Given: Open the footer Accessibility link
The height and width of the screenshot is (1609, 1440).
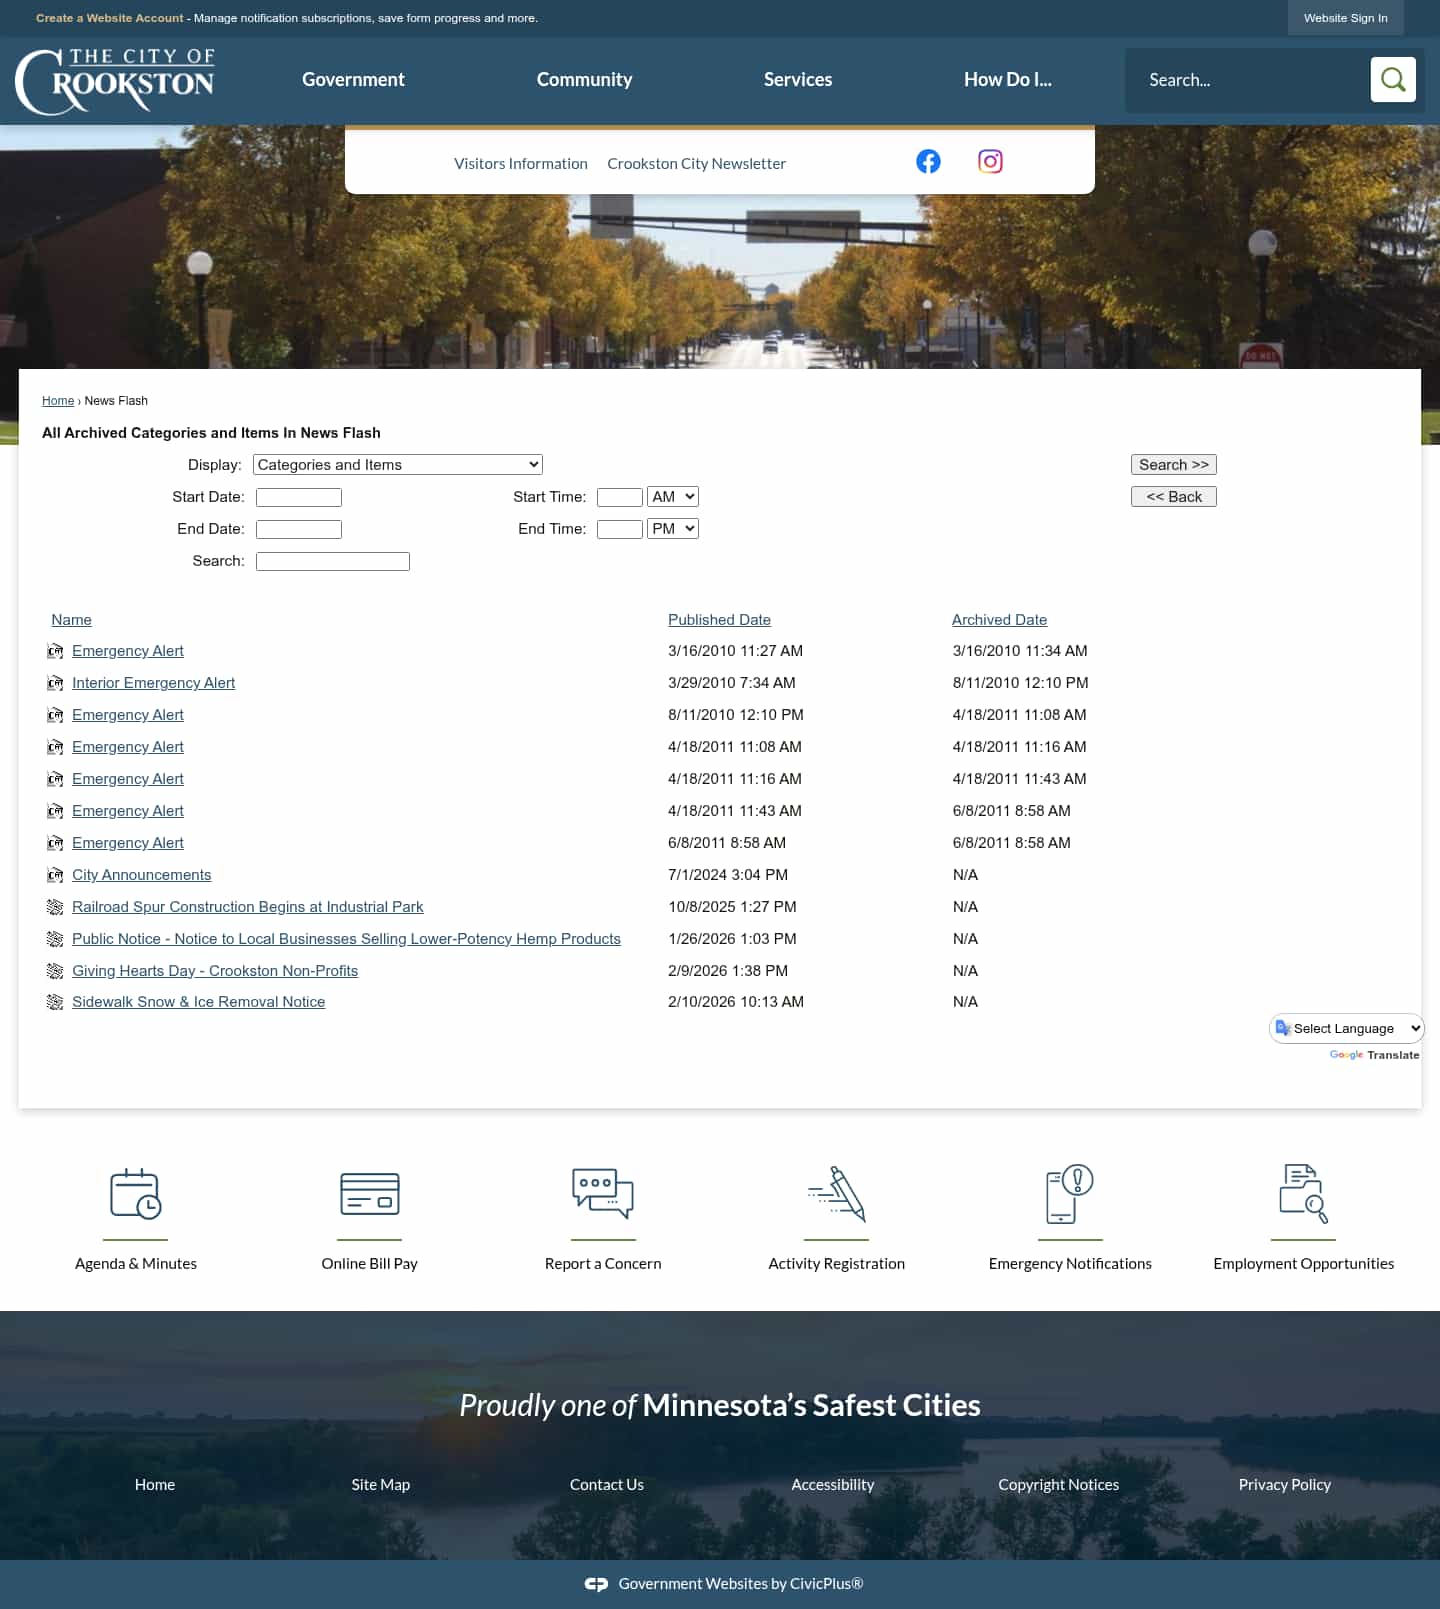Looking at the screenshot, I should (x=833, y=1484).
